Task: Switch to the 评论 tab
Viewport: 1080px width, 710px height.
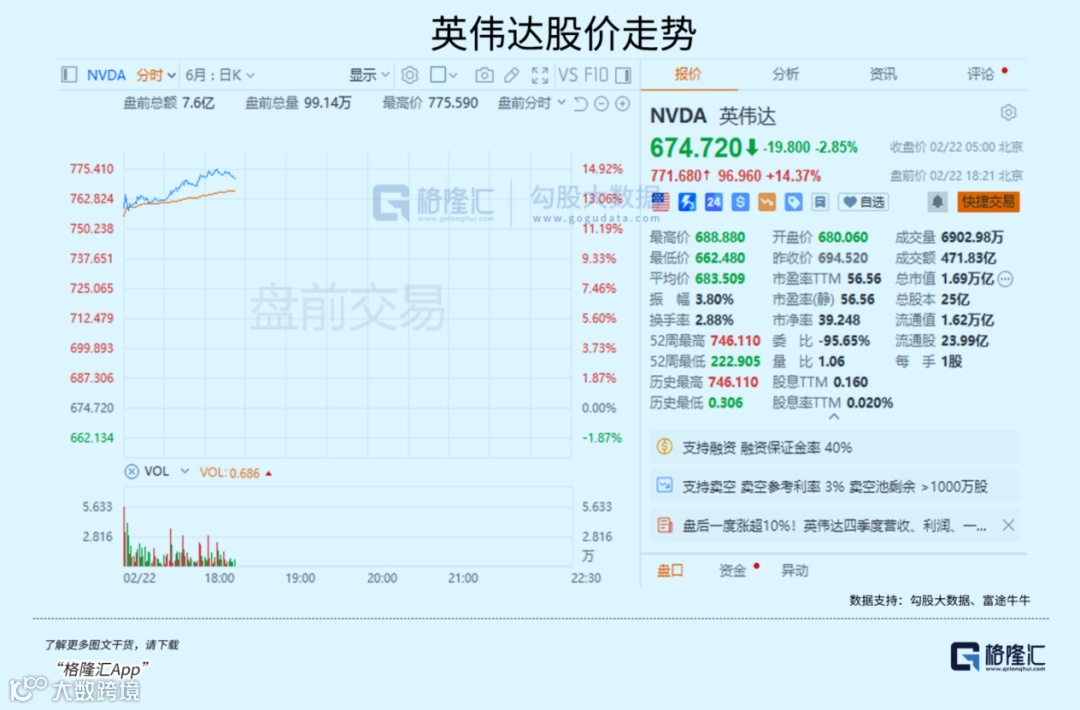Action: click(x=981, y=74)
